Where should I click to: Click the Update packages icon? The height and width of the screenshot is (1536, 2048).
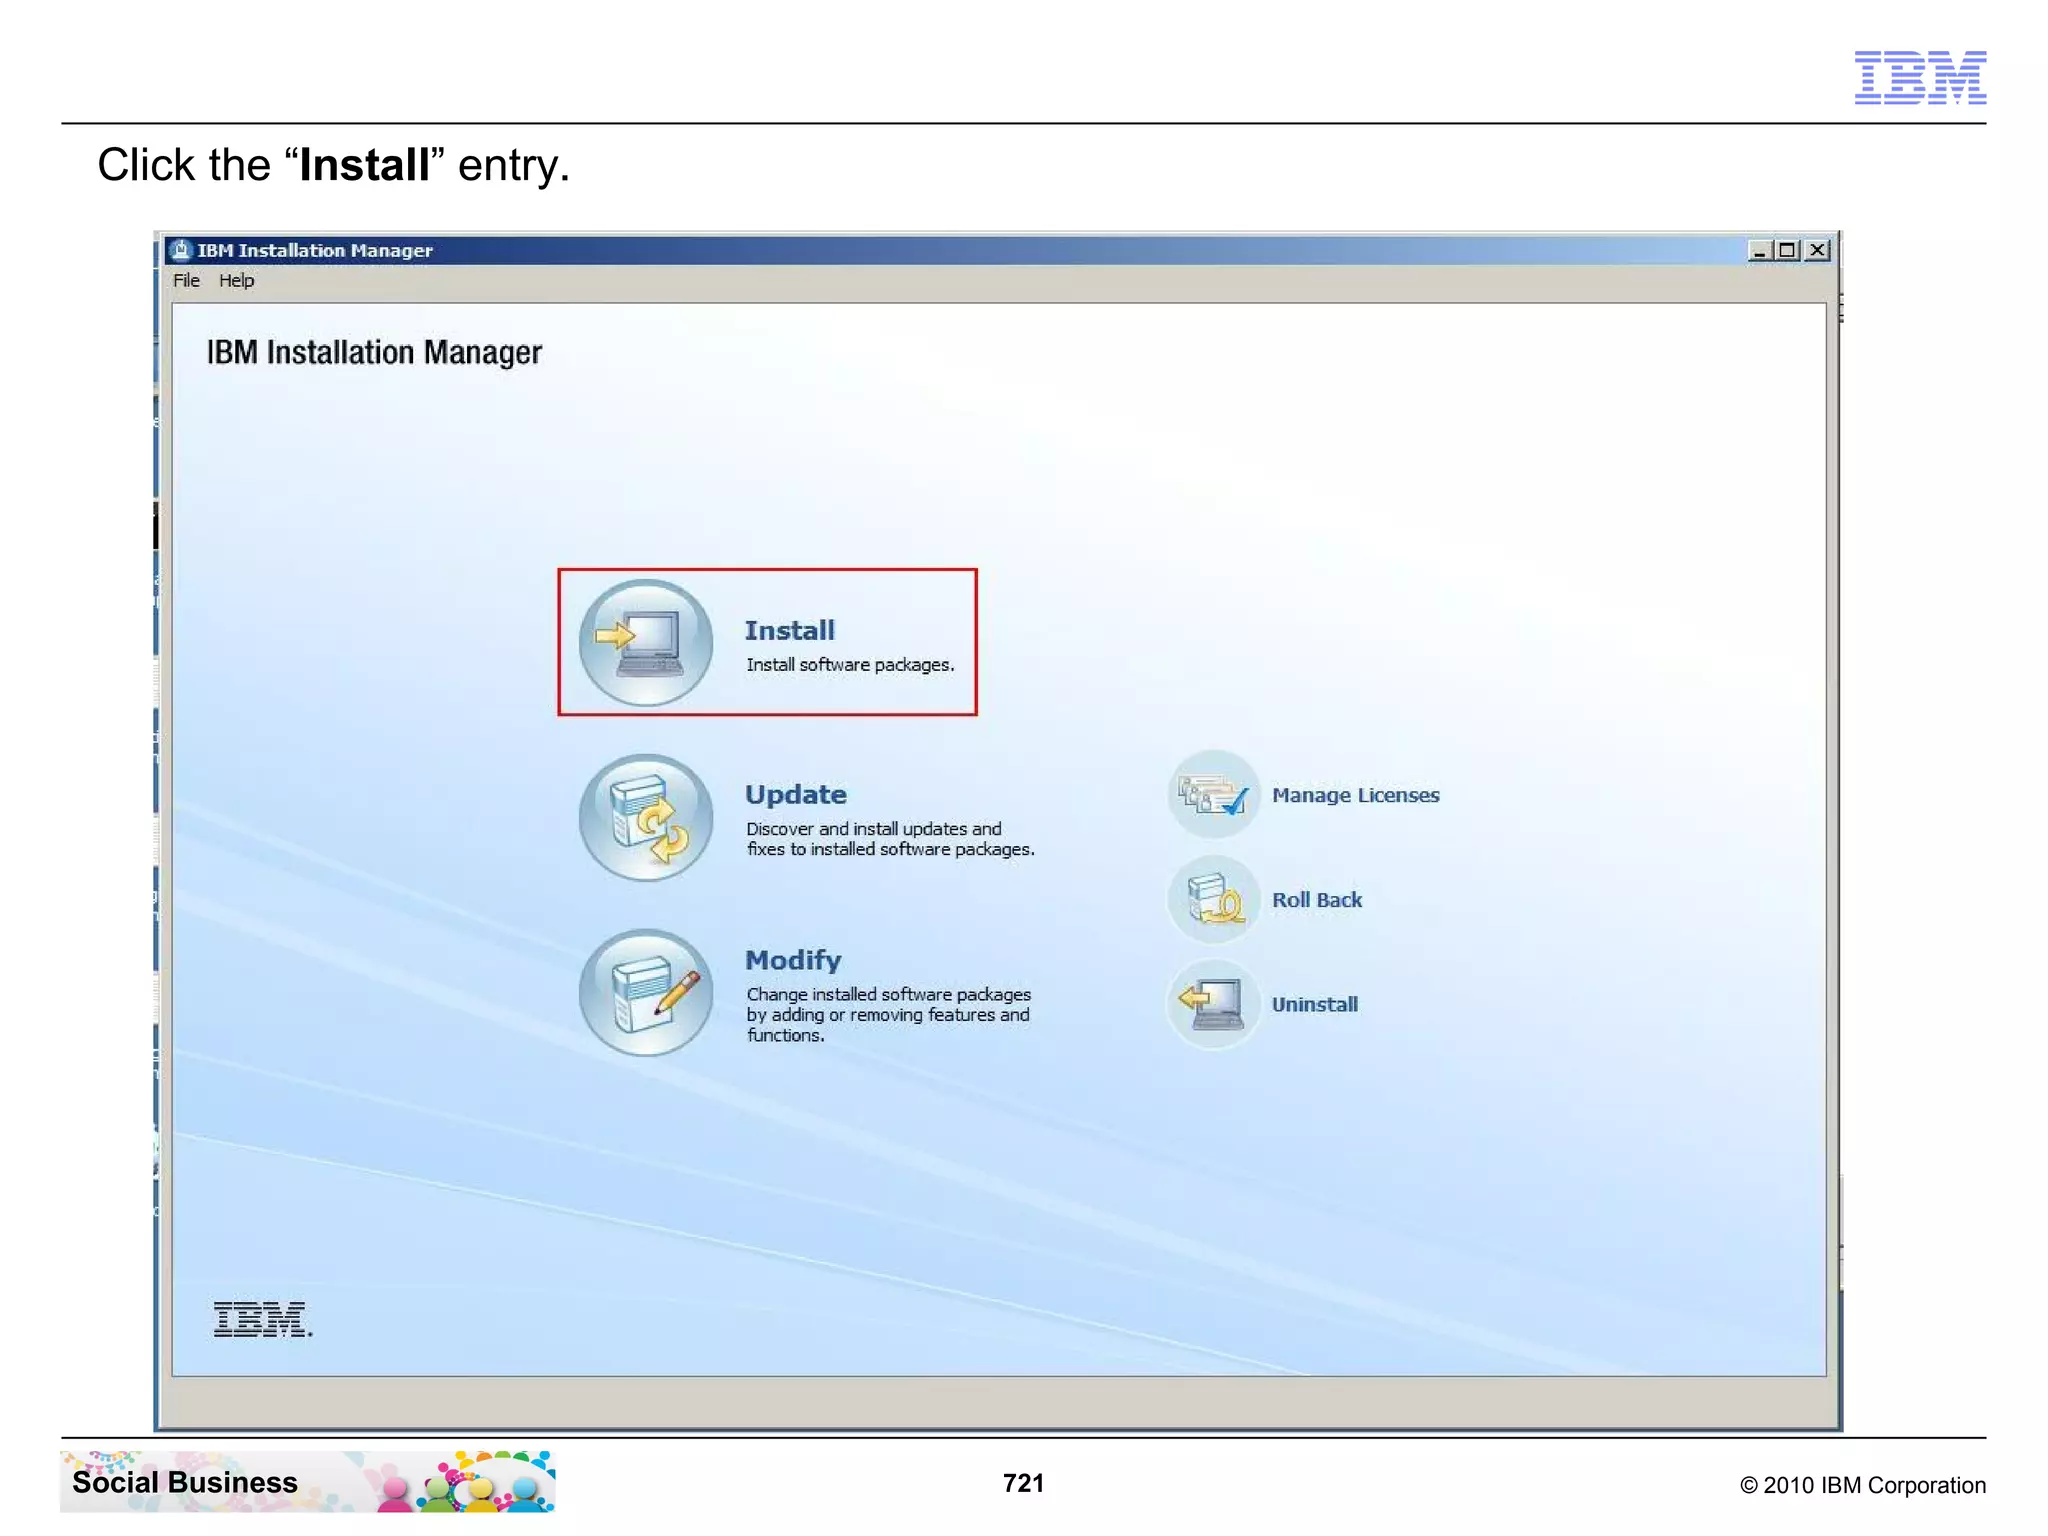click(x=645, y=817)
